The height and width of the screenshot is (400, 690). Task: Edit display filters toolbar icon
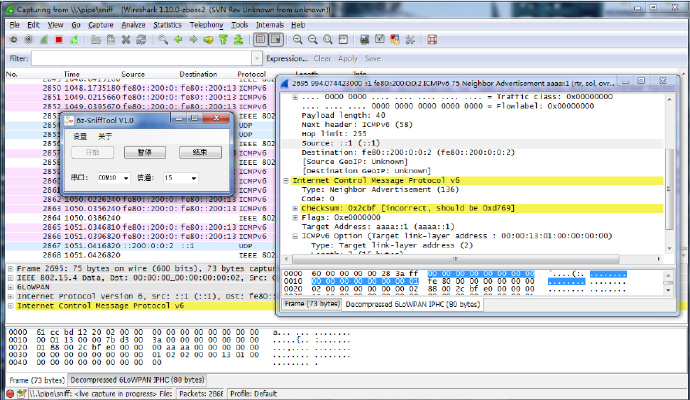[x=380, y=40]
